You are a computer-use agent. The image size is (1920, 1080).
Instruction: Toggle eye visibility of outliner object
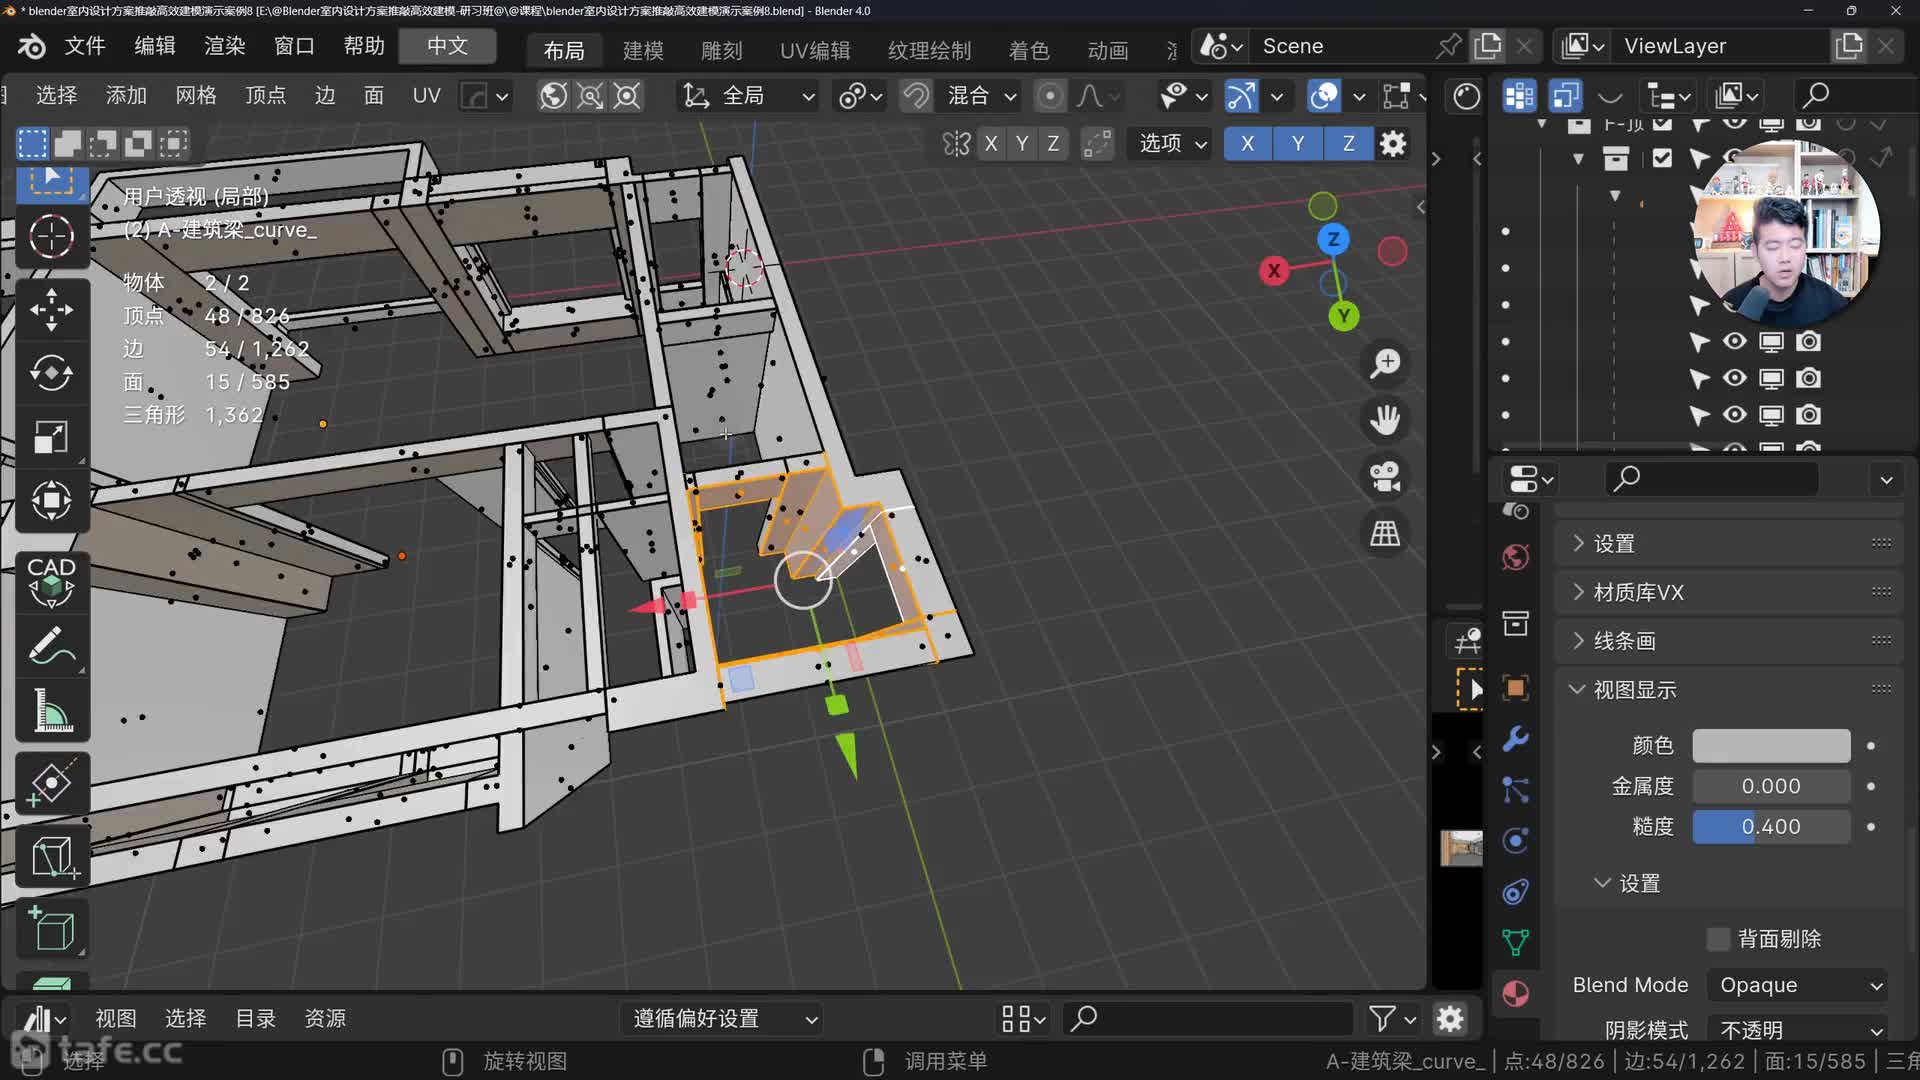pos(1734,342)
